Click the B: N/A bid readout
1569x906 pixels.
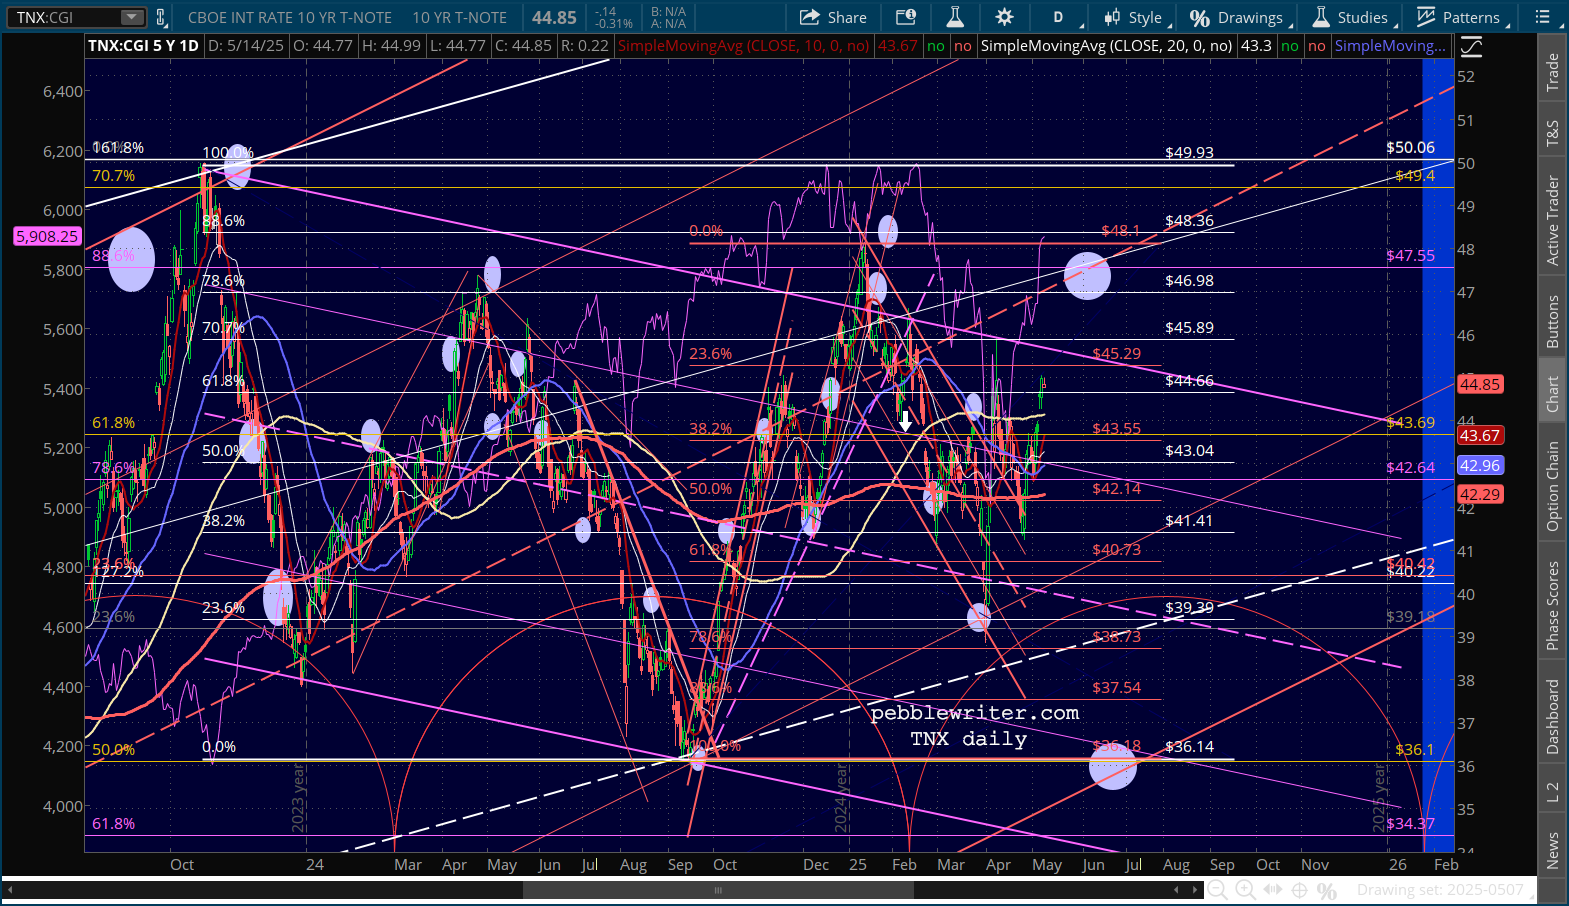point(668,12)
